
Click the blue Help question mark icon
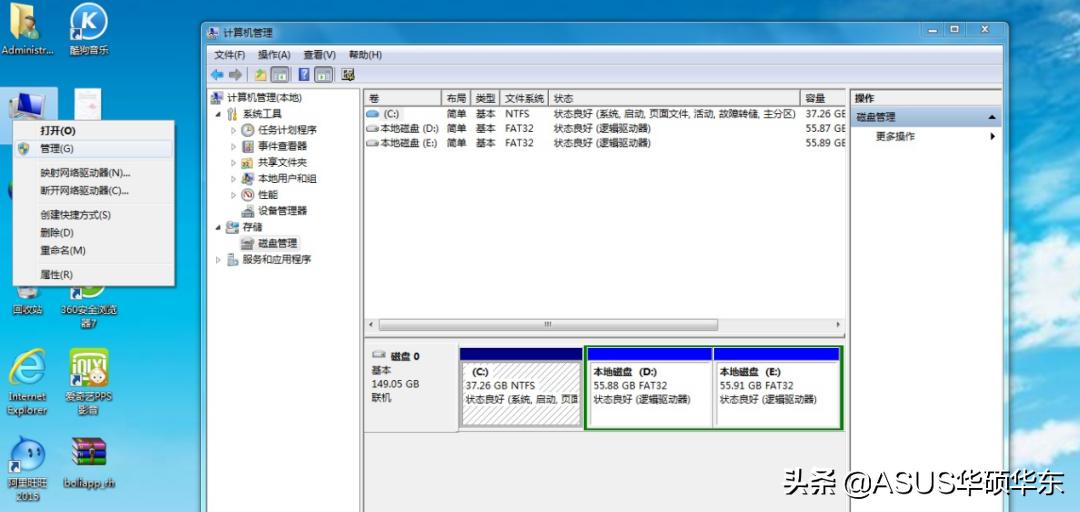pos(304,74)
